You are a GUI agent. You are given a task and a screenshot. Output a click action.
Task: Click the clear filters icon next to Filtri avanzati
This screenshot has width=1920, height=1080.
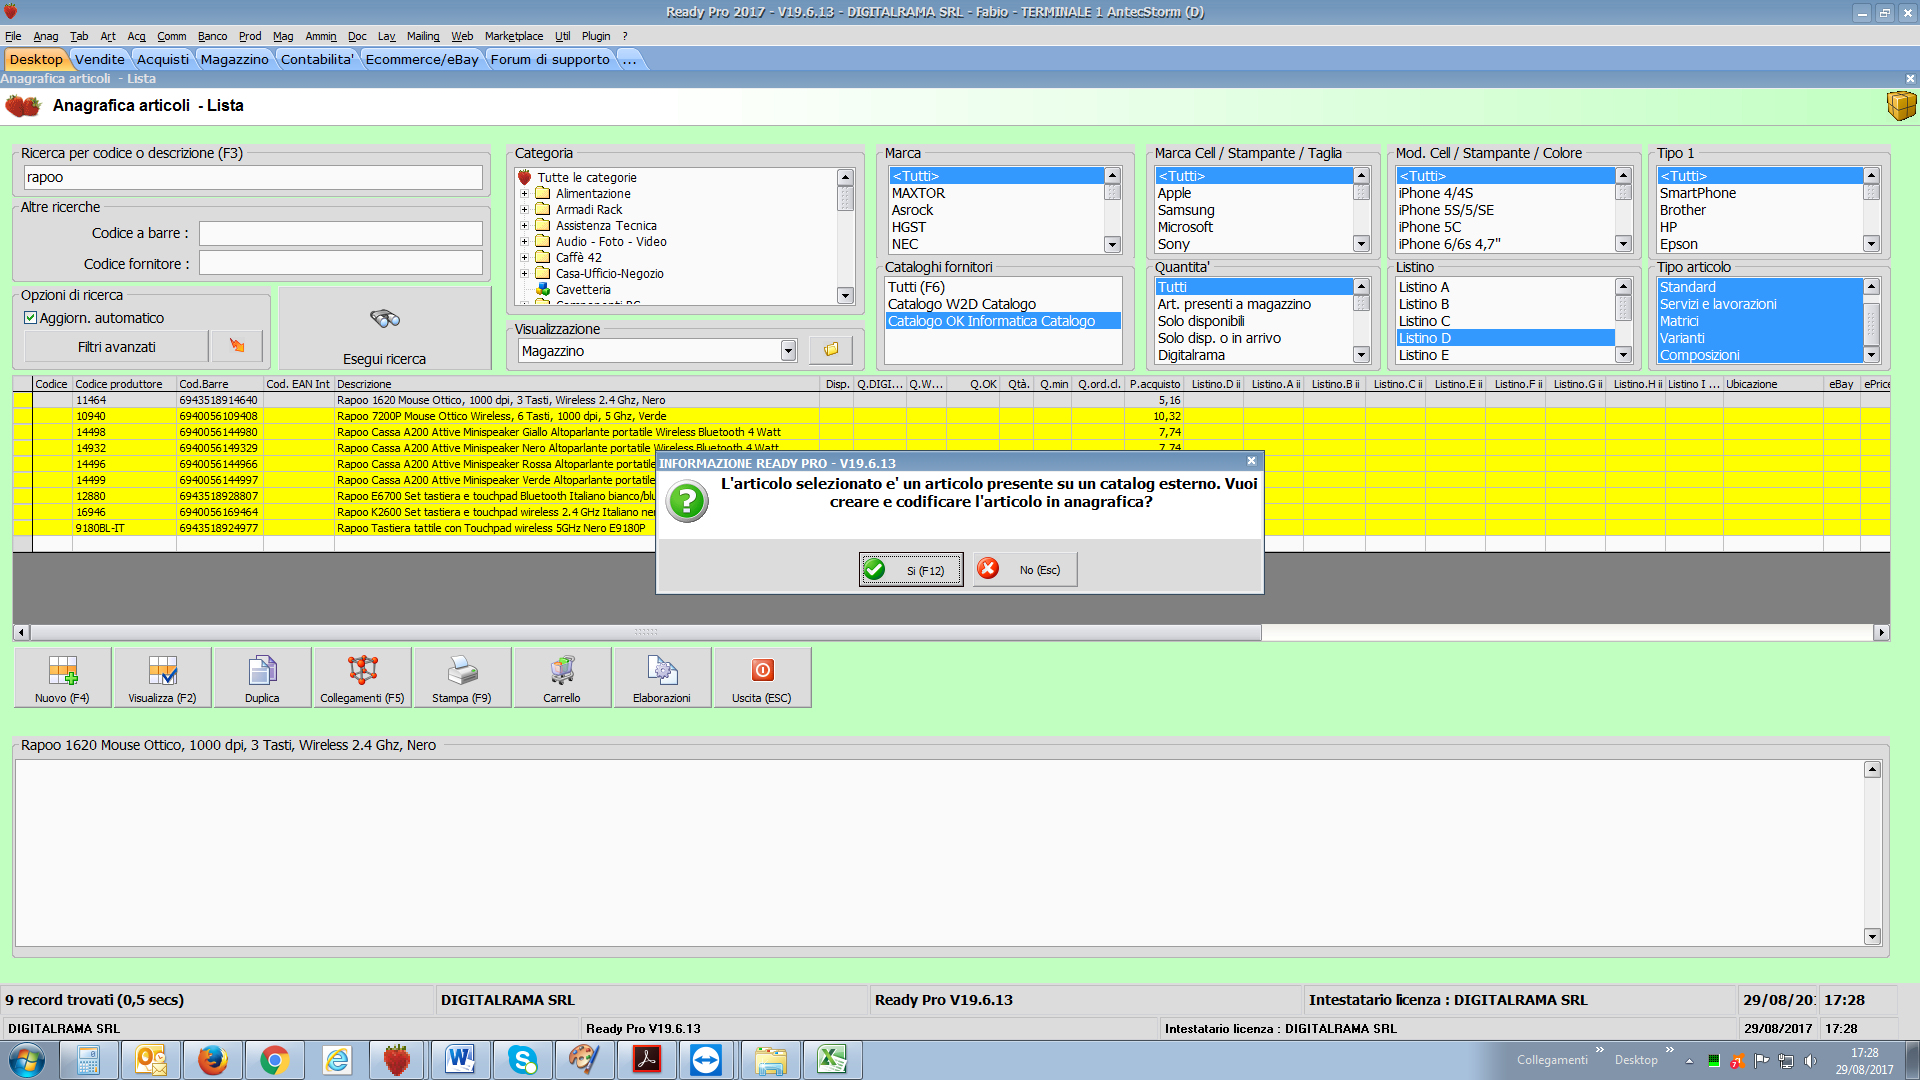click(x=237, y=346)
